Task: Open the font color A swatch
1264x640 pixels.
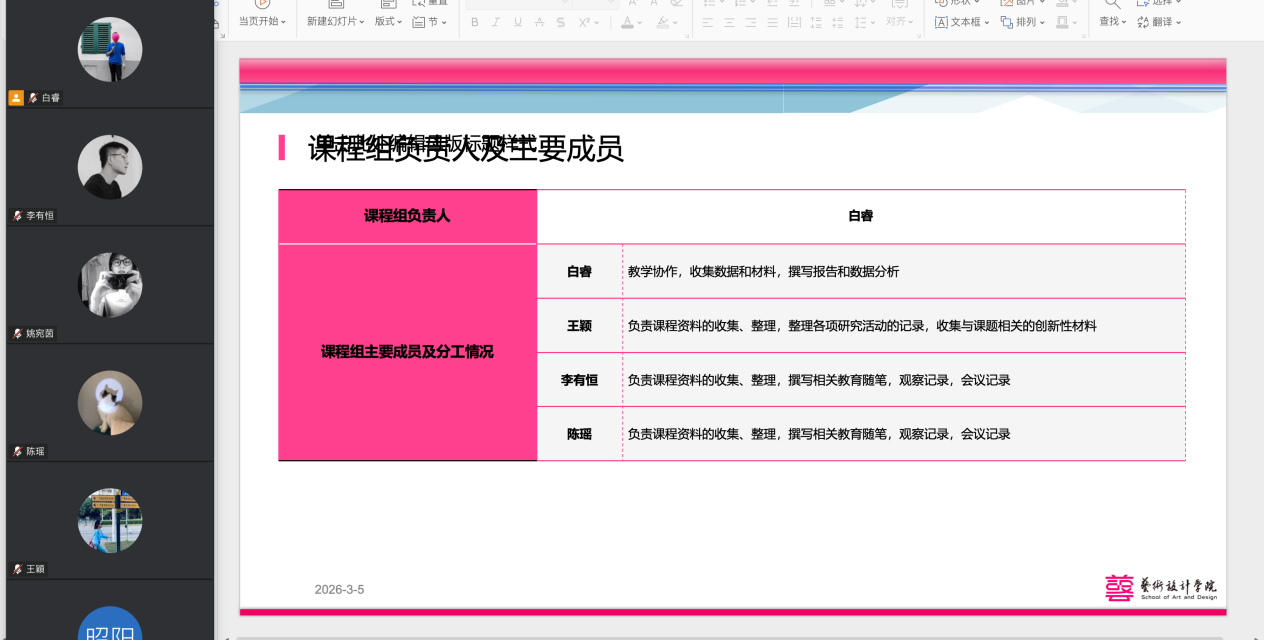Action: [x=628, y=22]
